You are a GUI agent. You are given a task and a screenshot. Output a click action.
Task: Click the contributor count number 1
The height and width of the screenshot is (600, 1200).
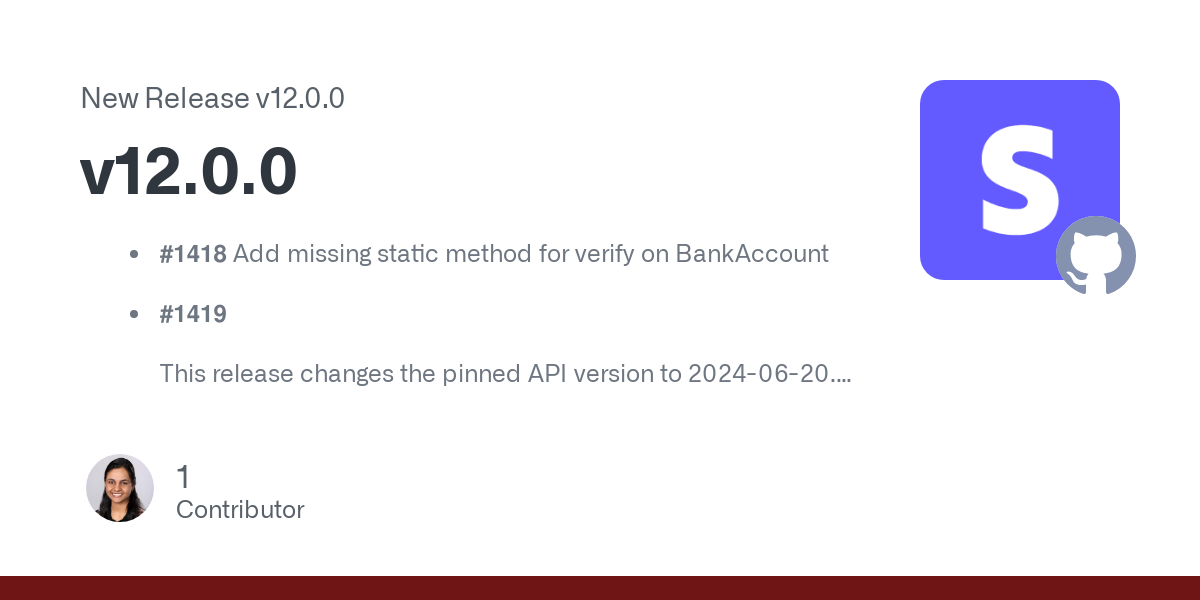182,477
